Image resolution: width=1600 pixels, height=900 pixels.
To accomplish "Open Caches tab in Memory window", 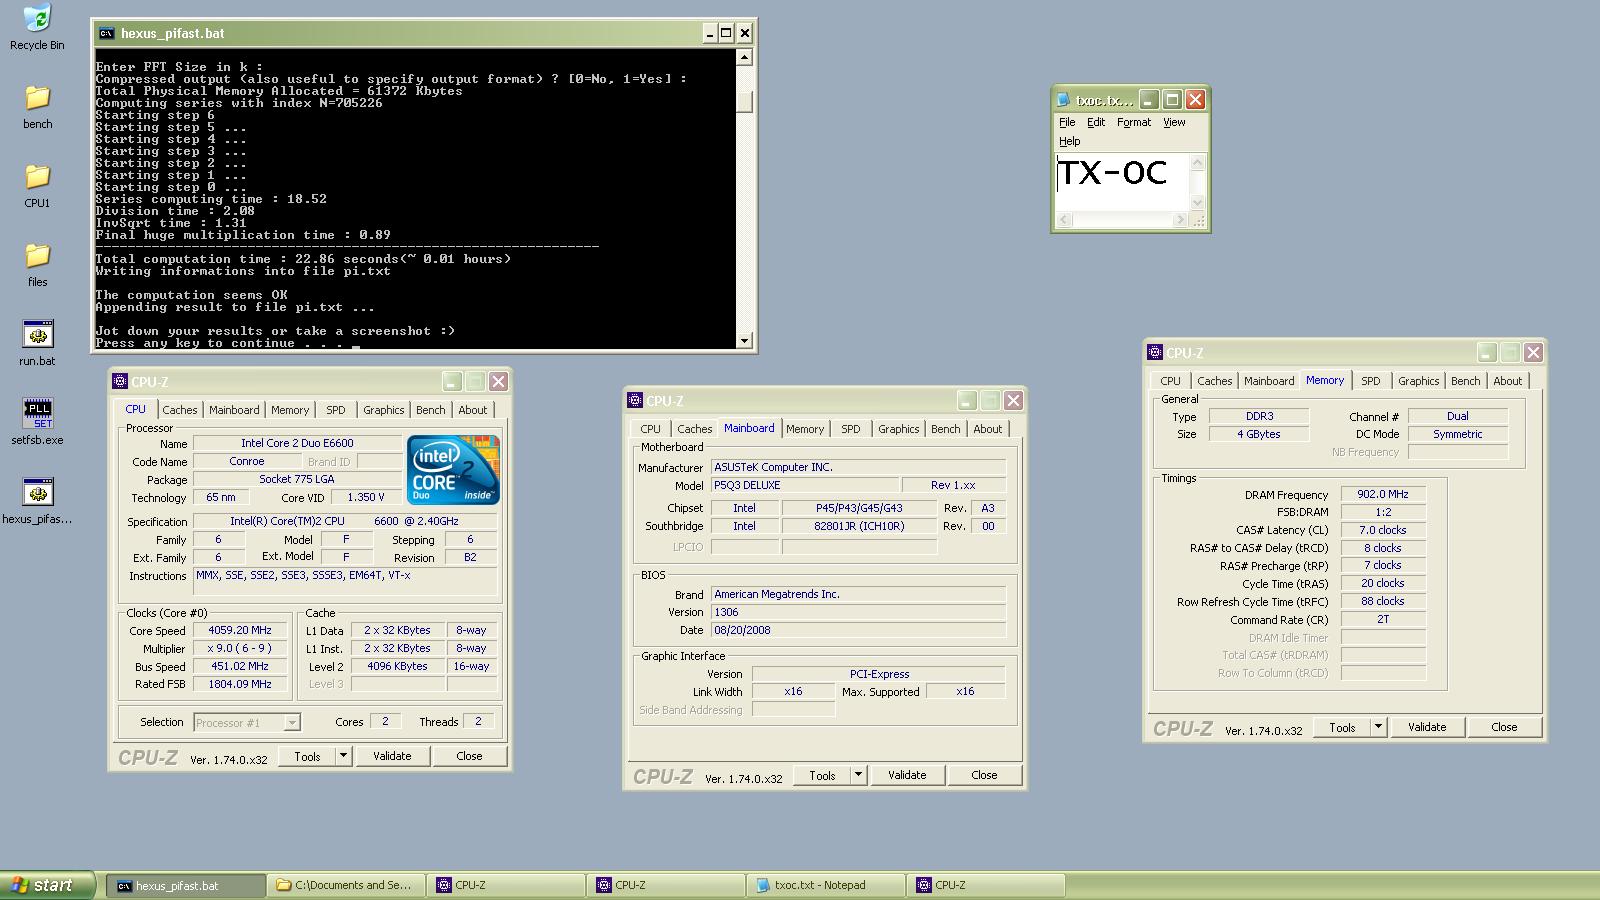I will point(1215,381).
